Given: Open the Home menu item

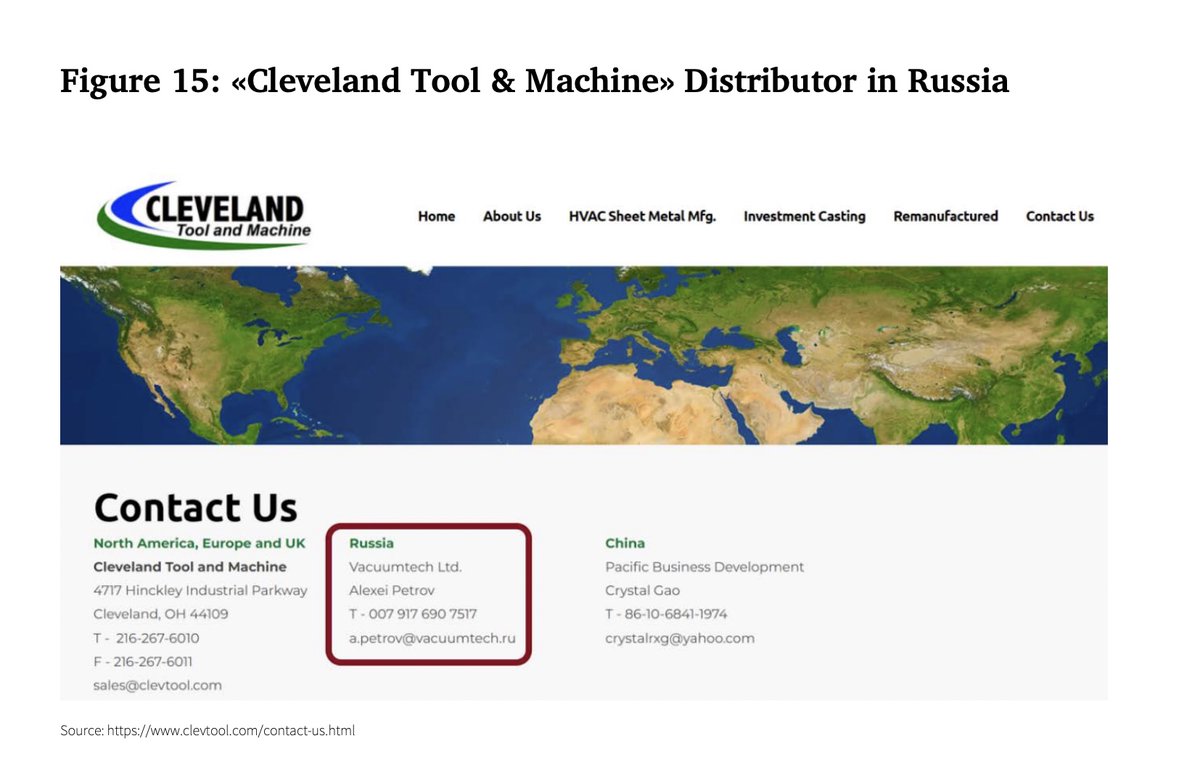Looking at the screenshot, I should (436, 216).
